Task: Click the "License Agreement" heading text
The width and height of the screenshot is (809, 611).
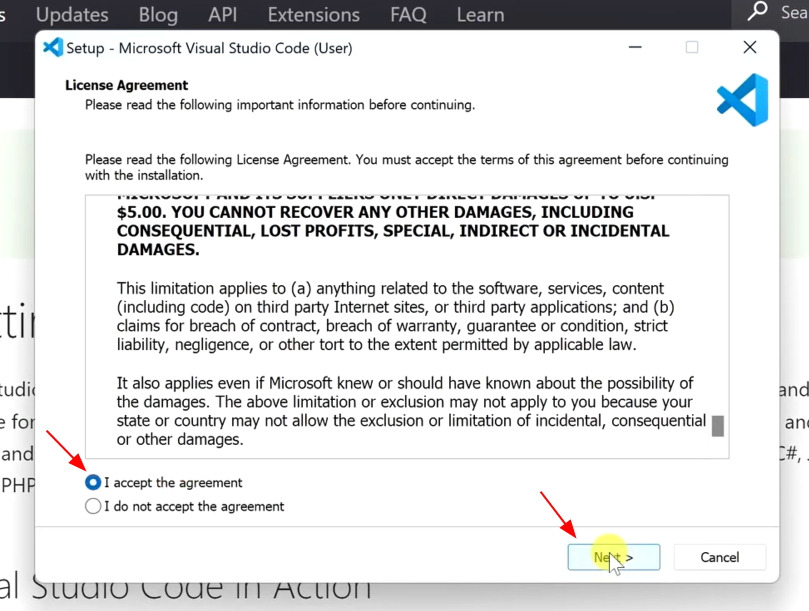Action: coord(126,85)
